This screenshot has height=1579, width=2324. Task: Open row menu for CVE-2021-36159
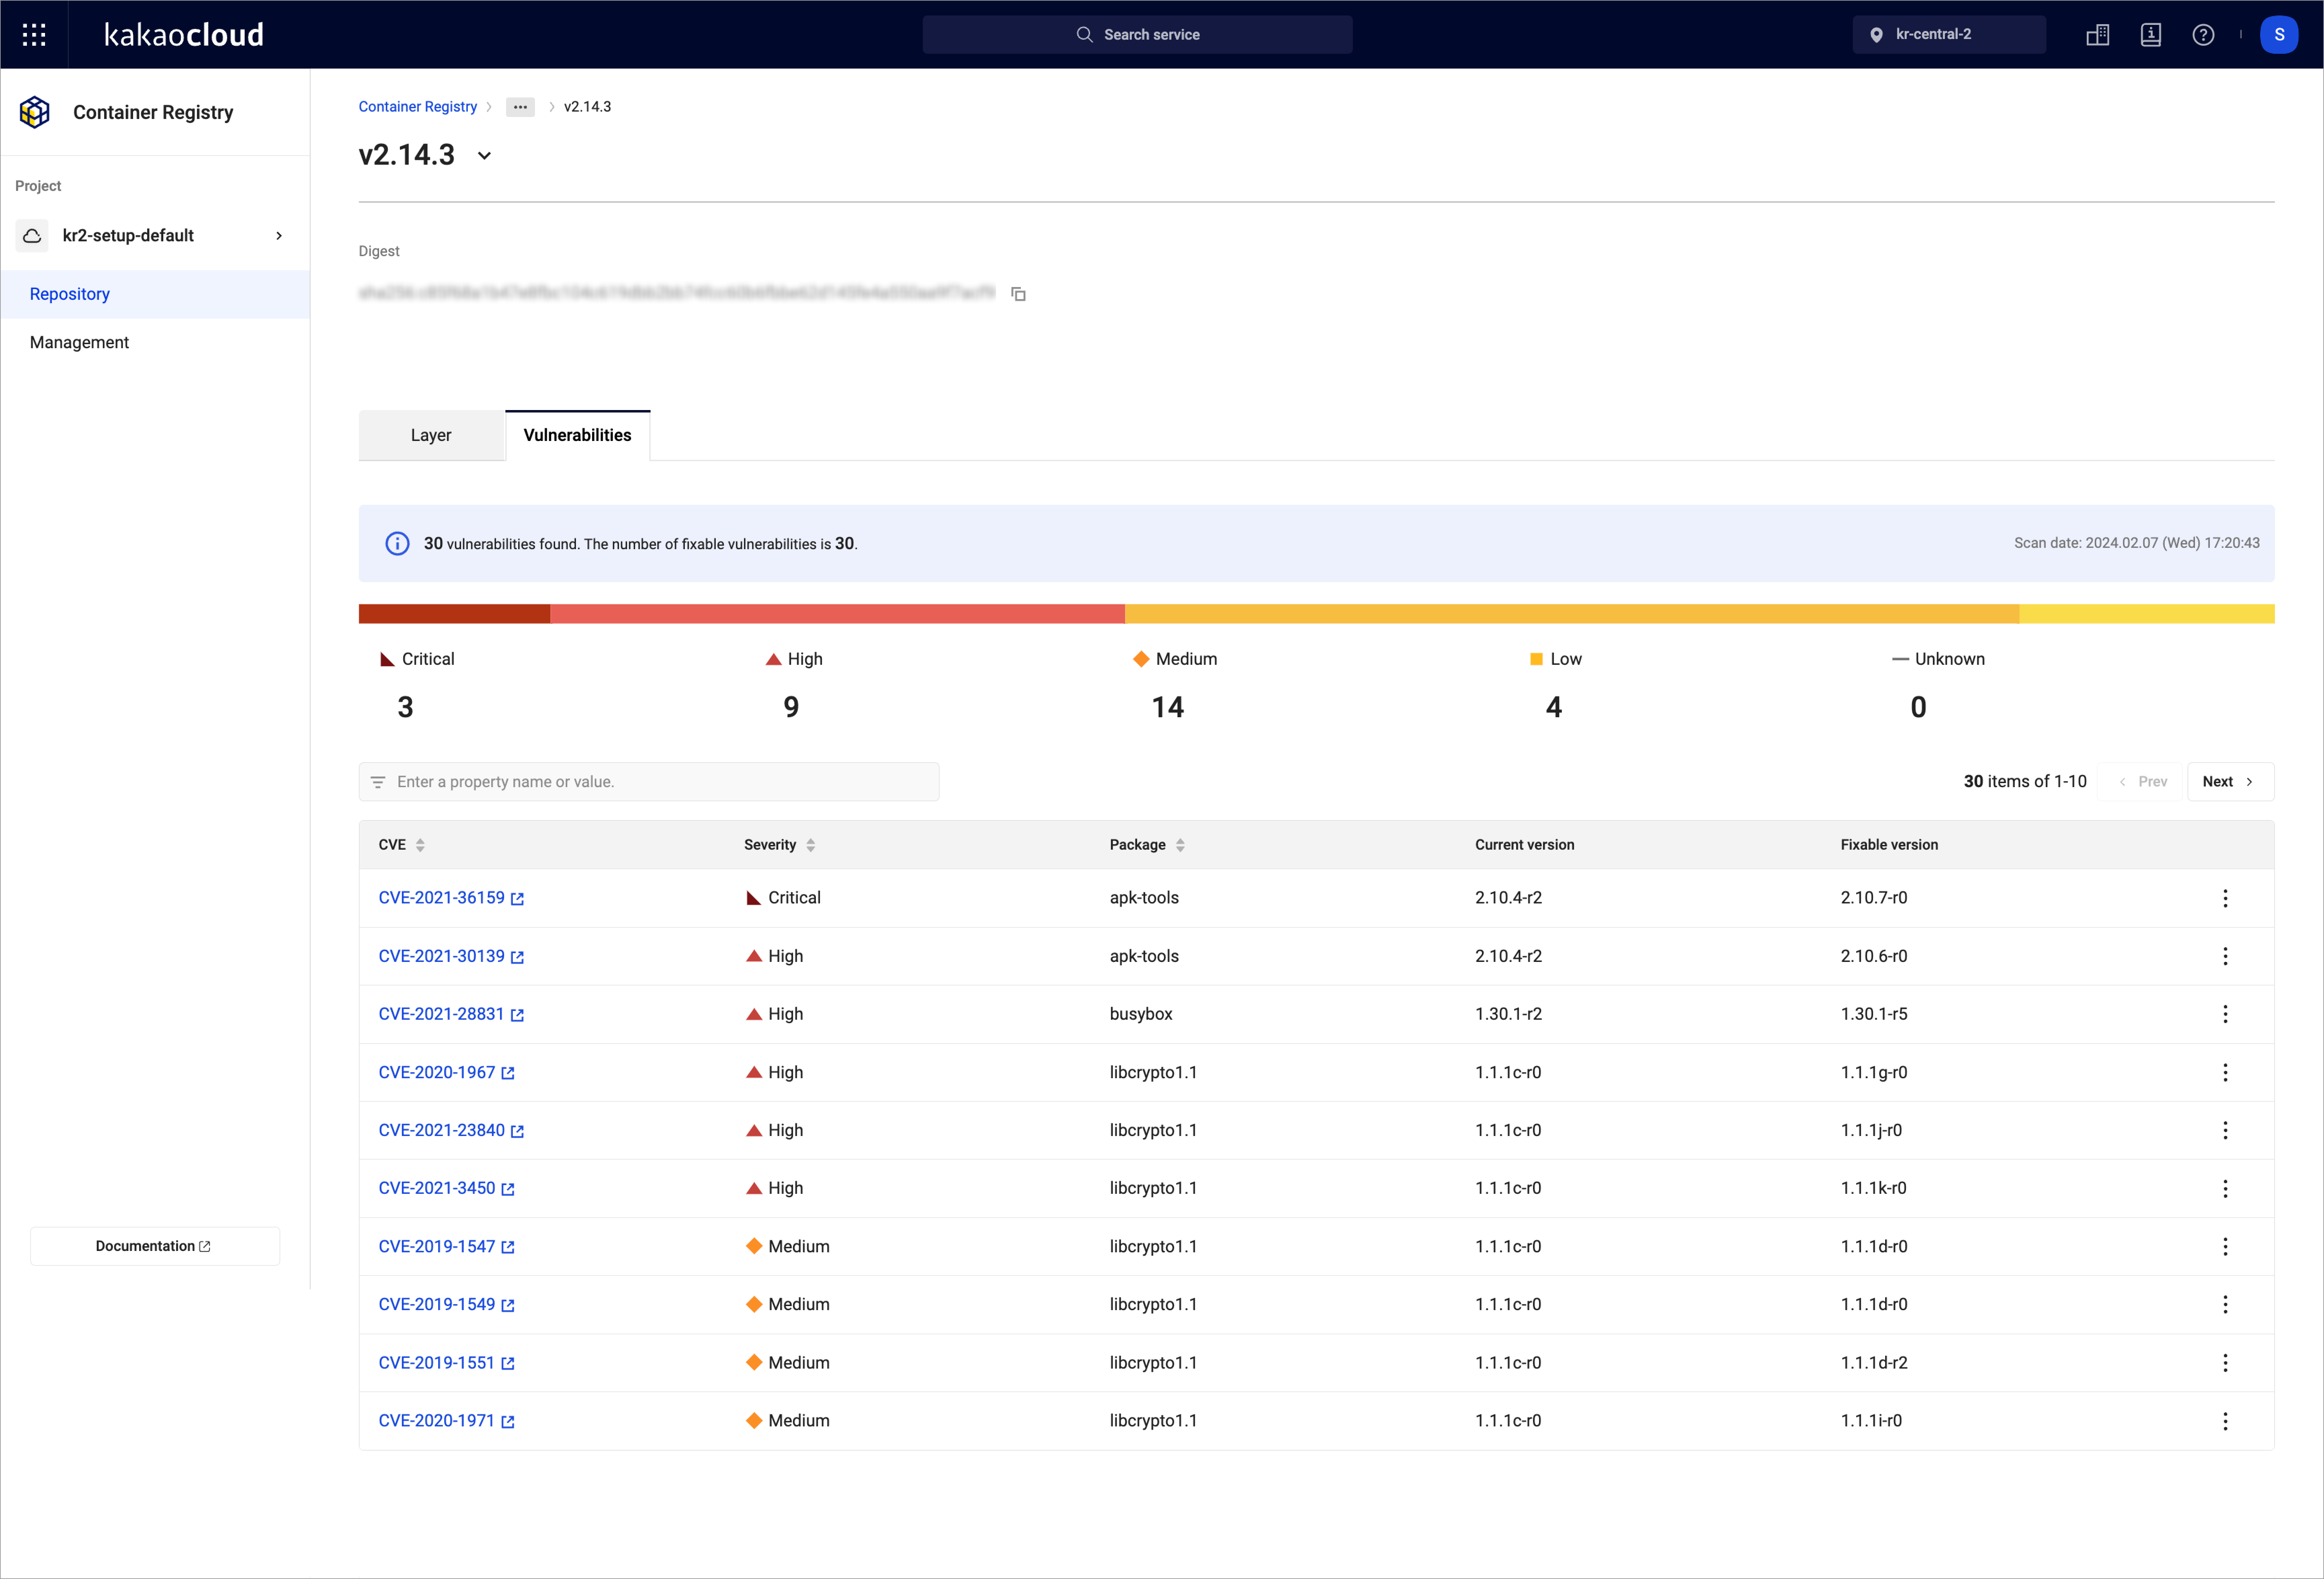[x=2225, y=898]
